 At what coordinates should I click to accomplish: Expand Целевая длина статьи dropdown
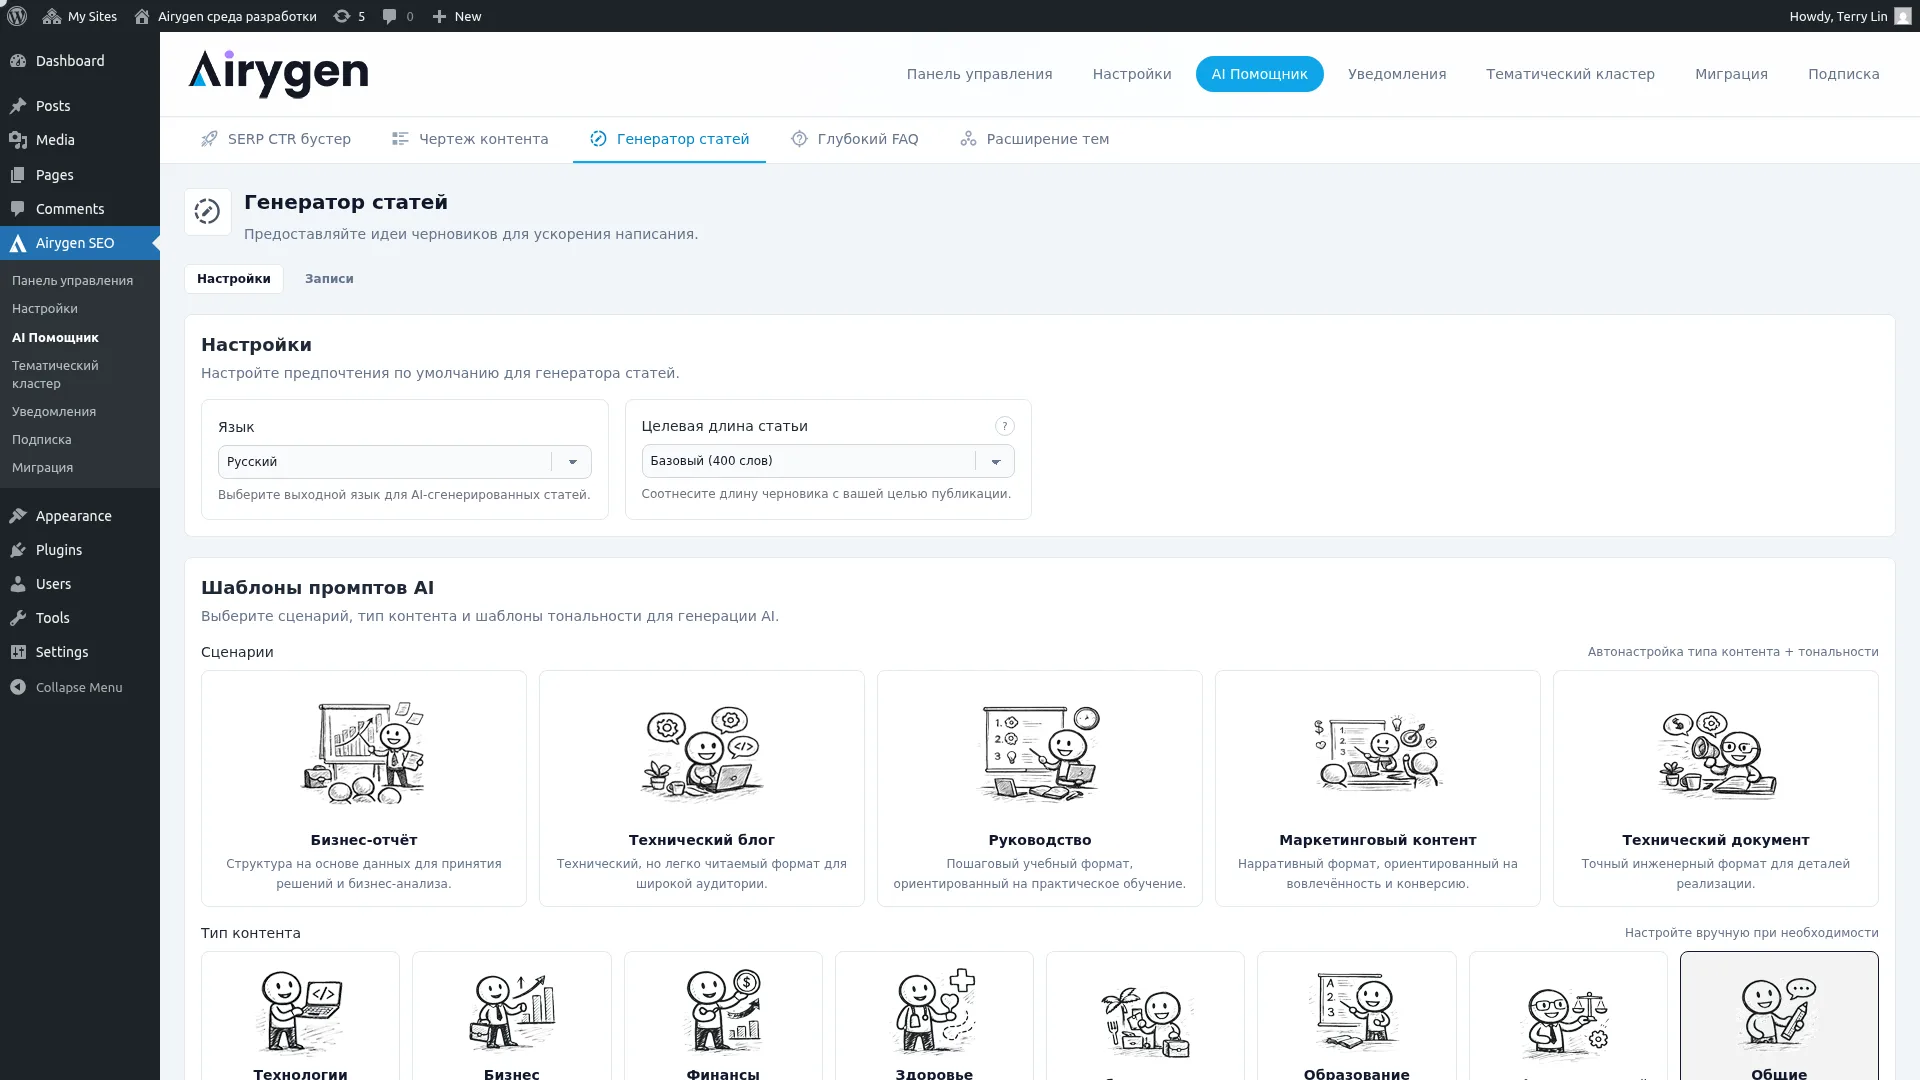[x=828, y=461]
